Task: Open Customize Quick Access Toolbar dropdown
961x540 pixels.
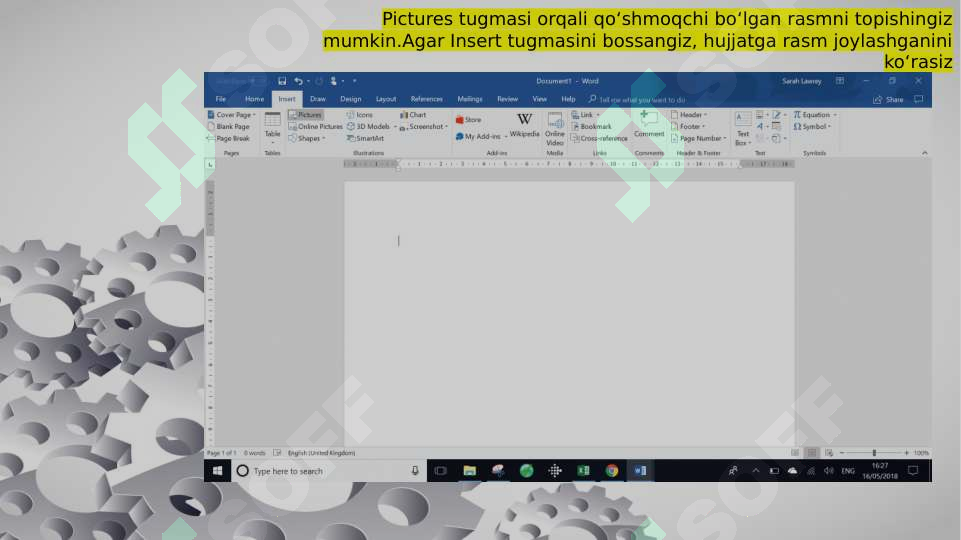Action: pyautogui.click(x=354, y=81)
